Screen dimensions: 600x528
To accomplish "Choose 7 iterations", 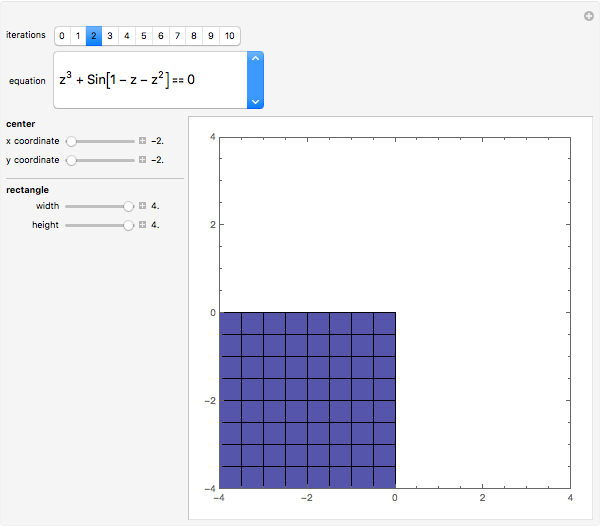I will click(x=176, y=36).
